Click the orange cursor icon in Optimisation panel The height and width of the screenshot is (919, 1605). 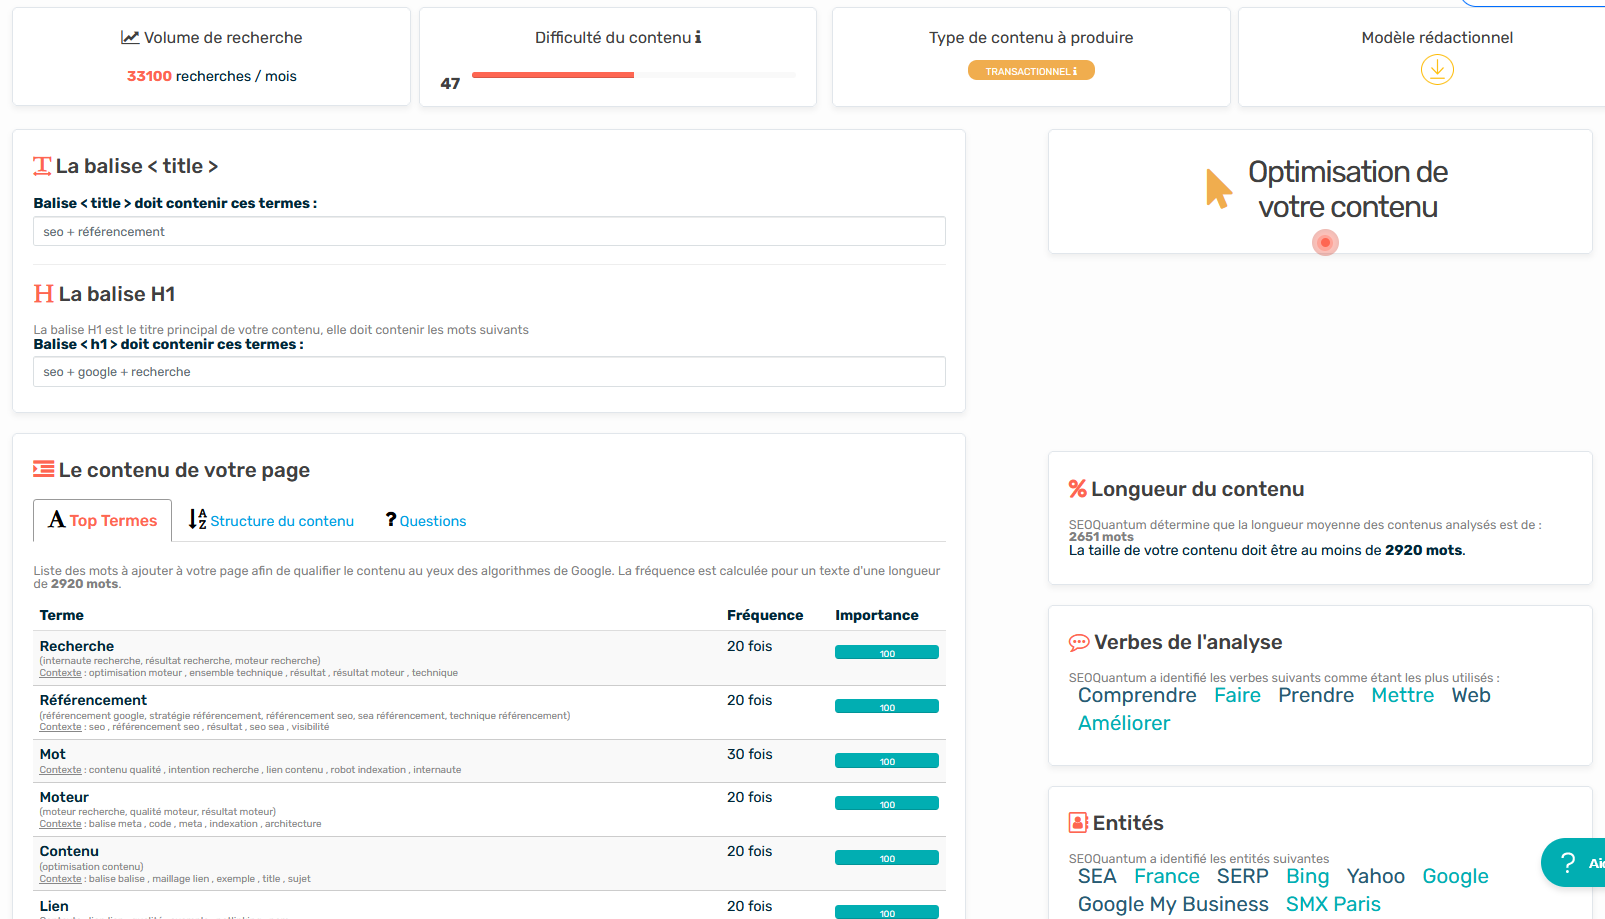coord(1218,188)
